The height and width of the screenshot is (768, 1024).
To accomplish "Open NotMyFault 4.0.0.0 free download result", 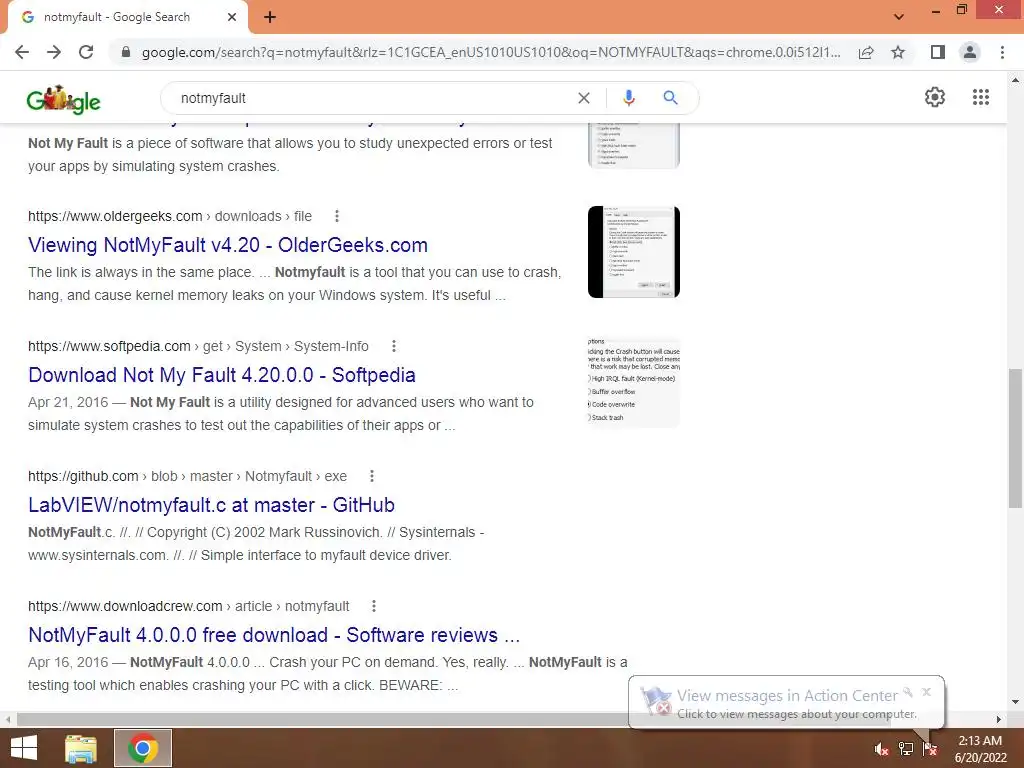I will click(x=274, y=635).
